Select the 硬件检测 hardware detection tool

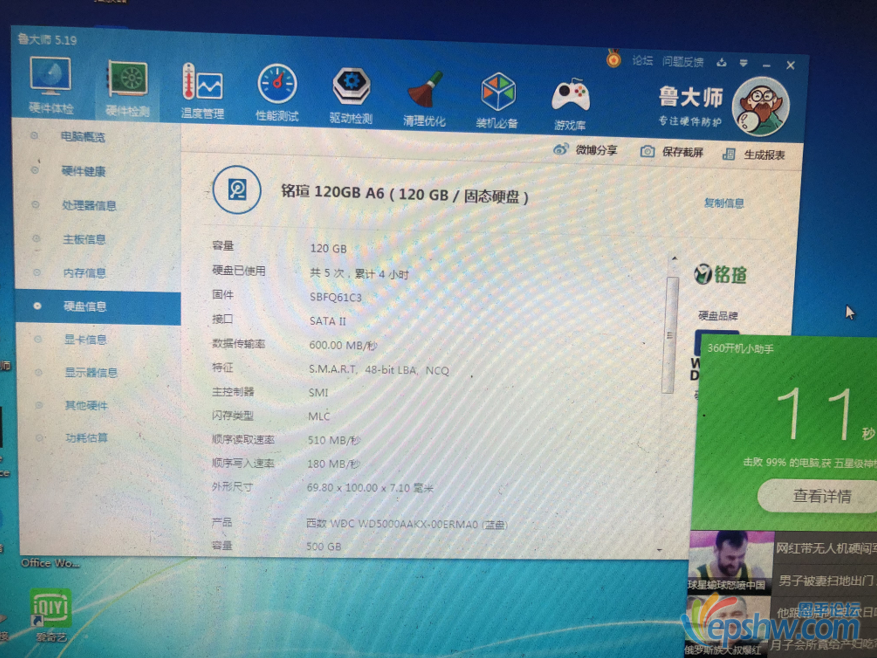(128, 88)
